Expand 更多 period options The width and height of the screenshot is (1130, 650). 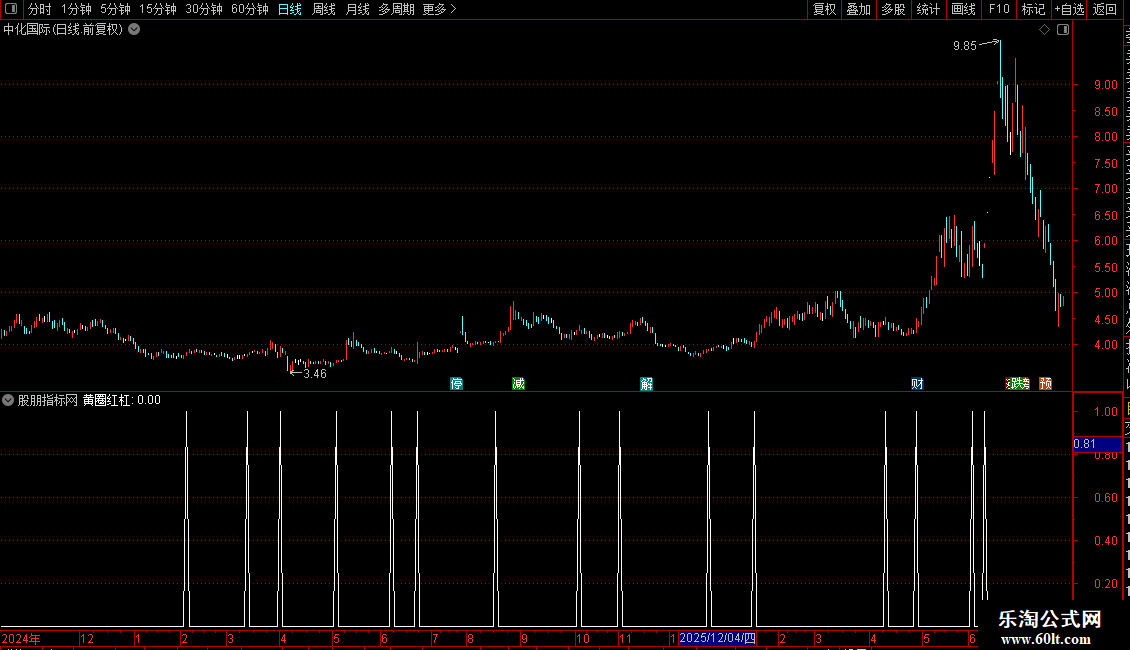pyautogui.click(x=440, y=9)
